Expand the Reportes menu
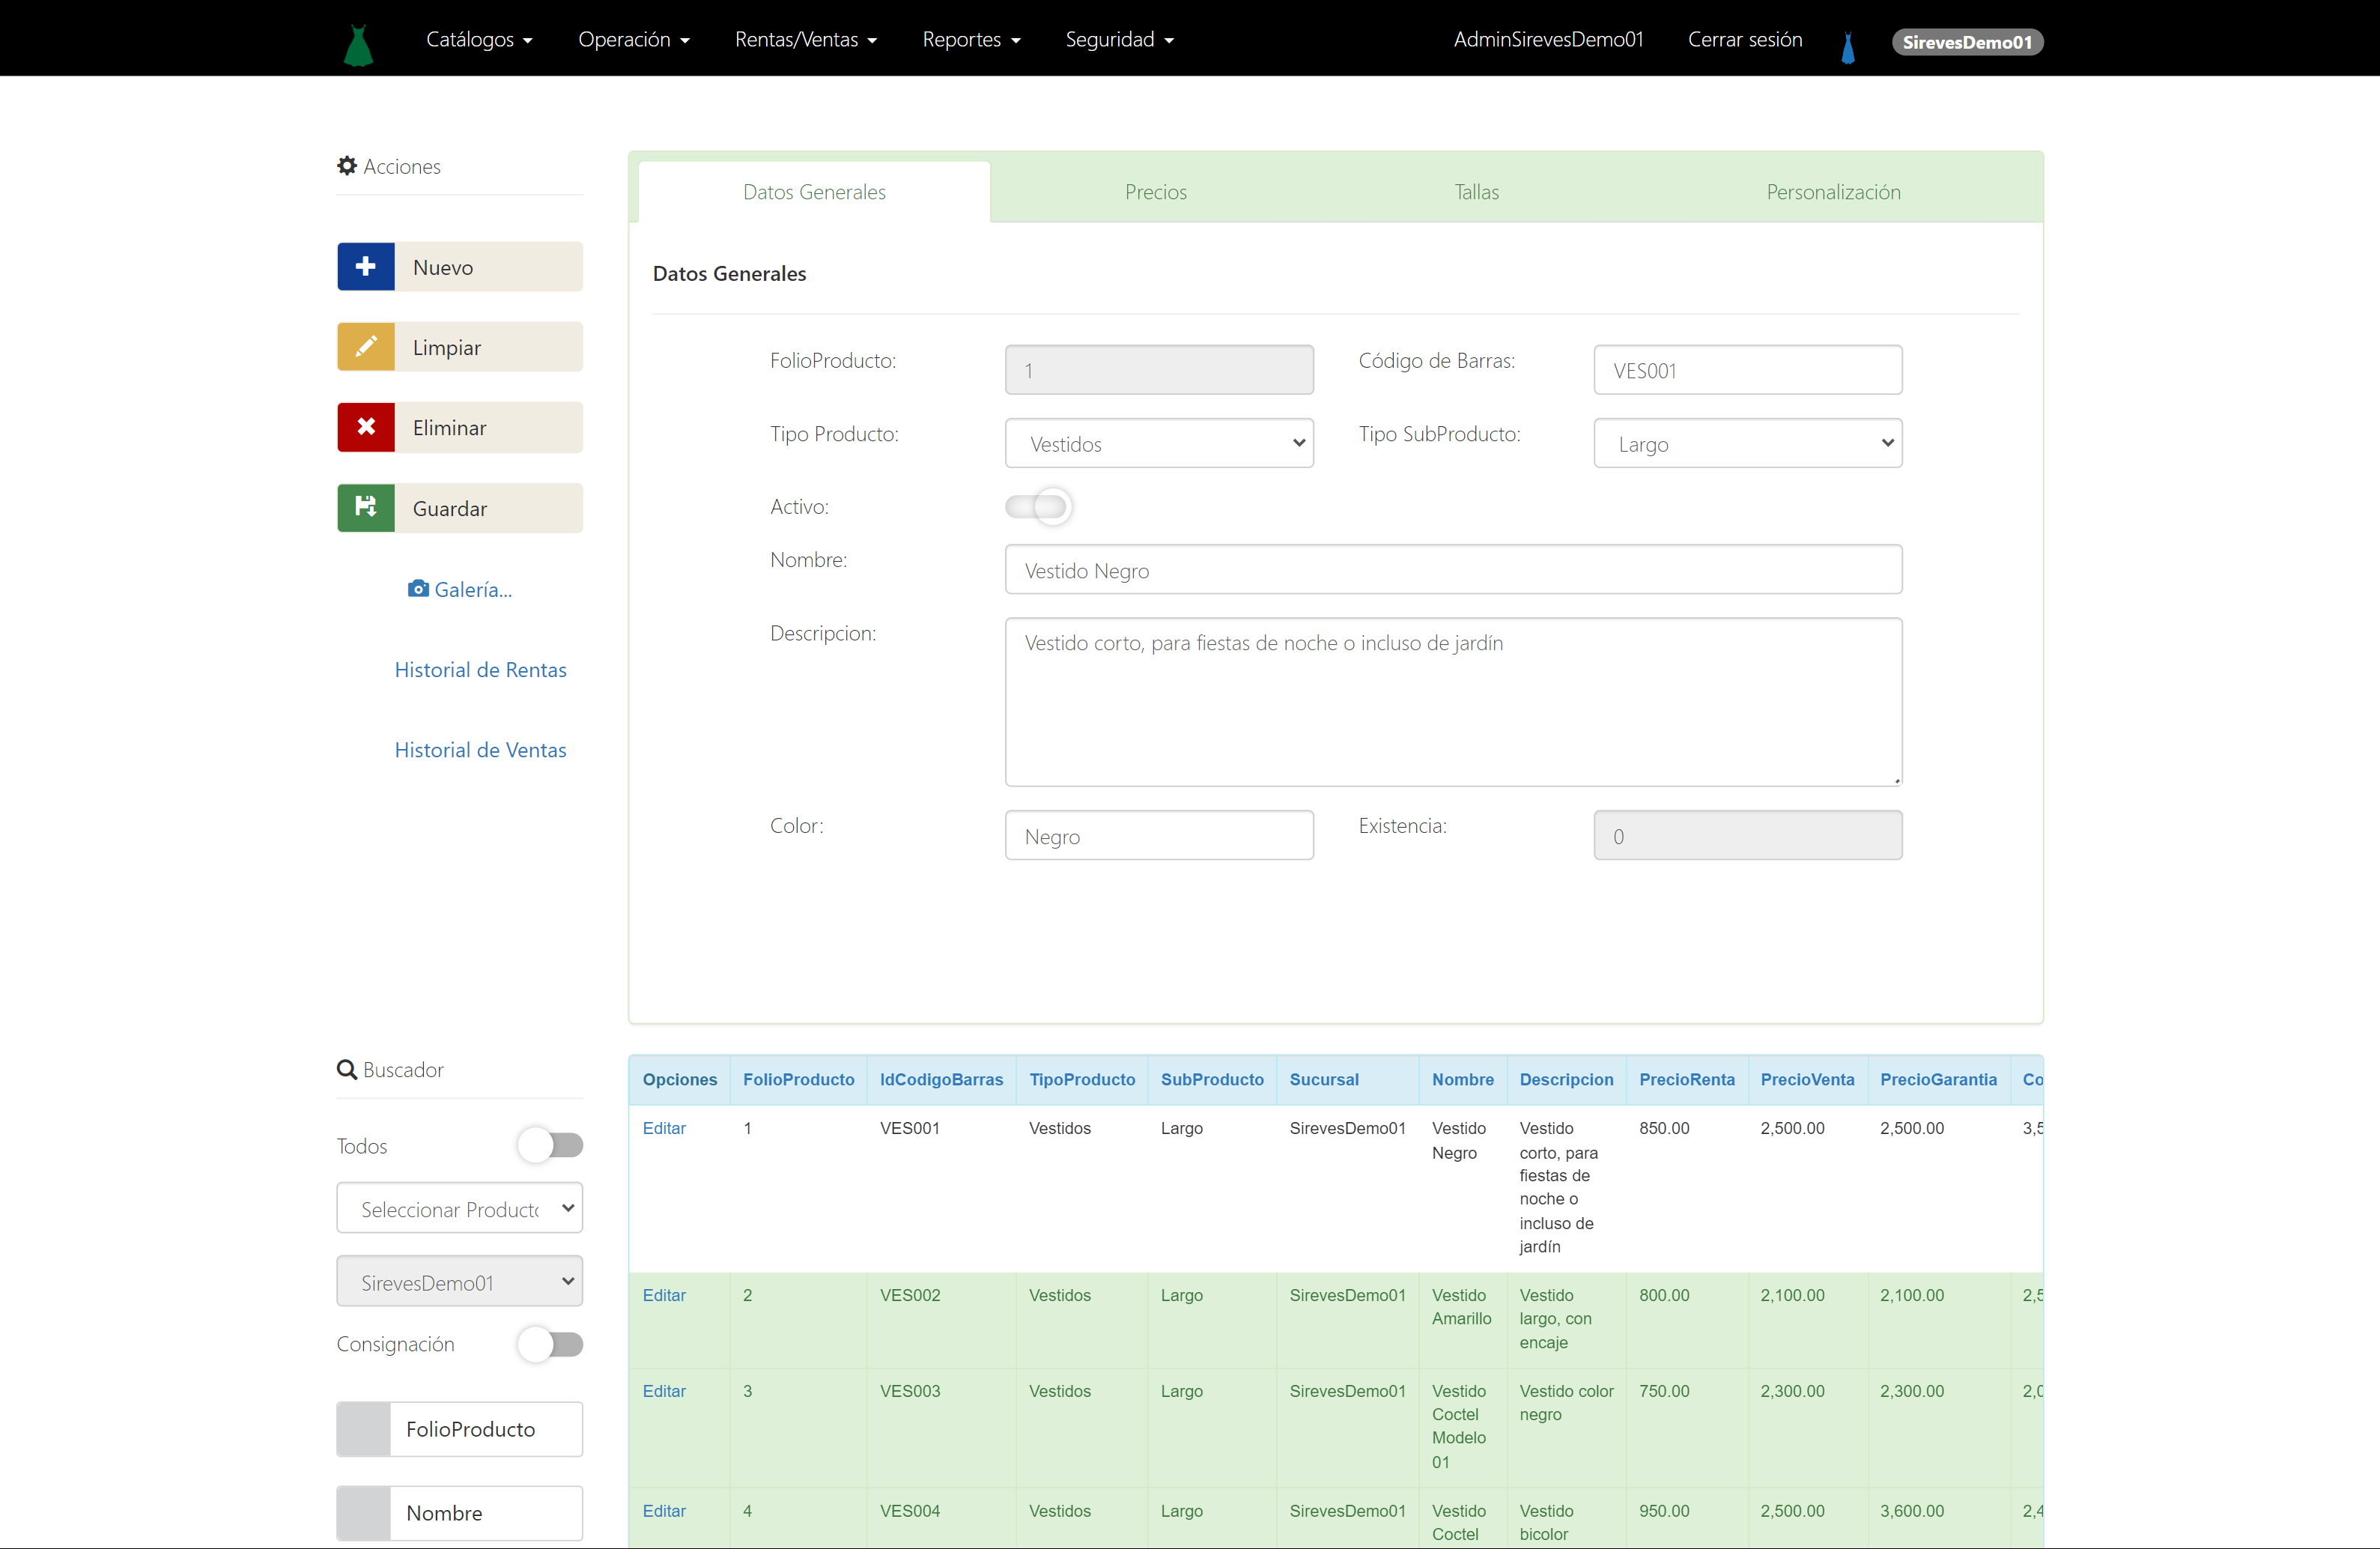The width and height of the screenshot is (2380, 1549). coord(971,39)
